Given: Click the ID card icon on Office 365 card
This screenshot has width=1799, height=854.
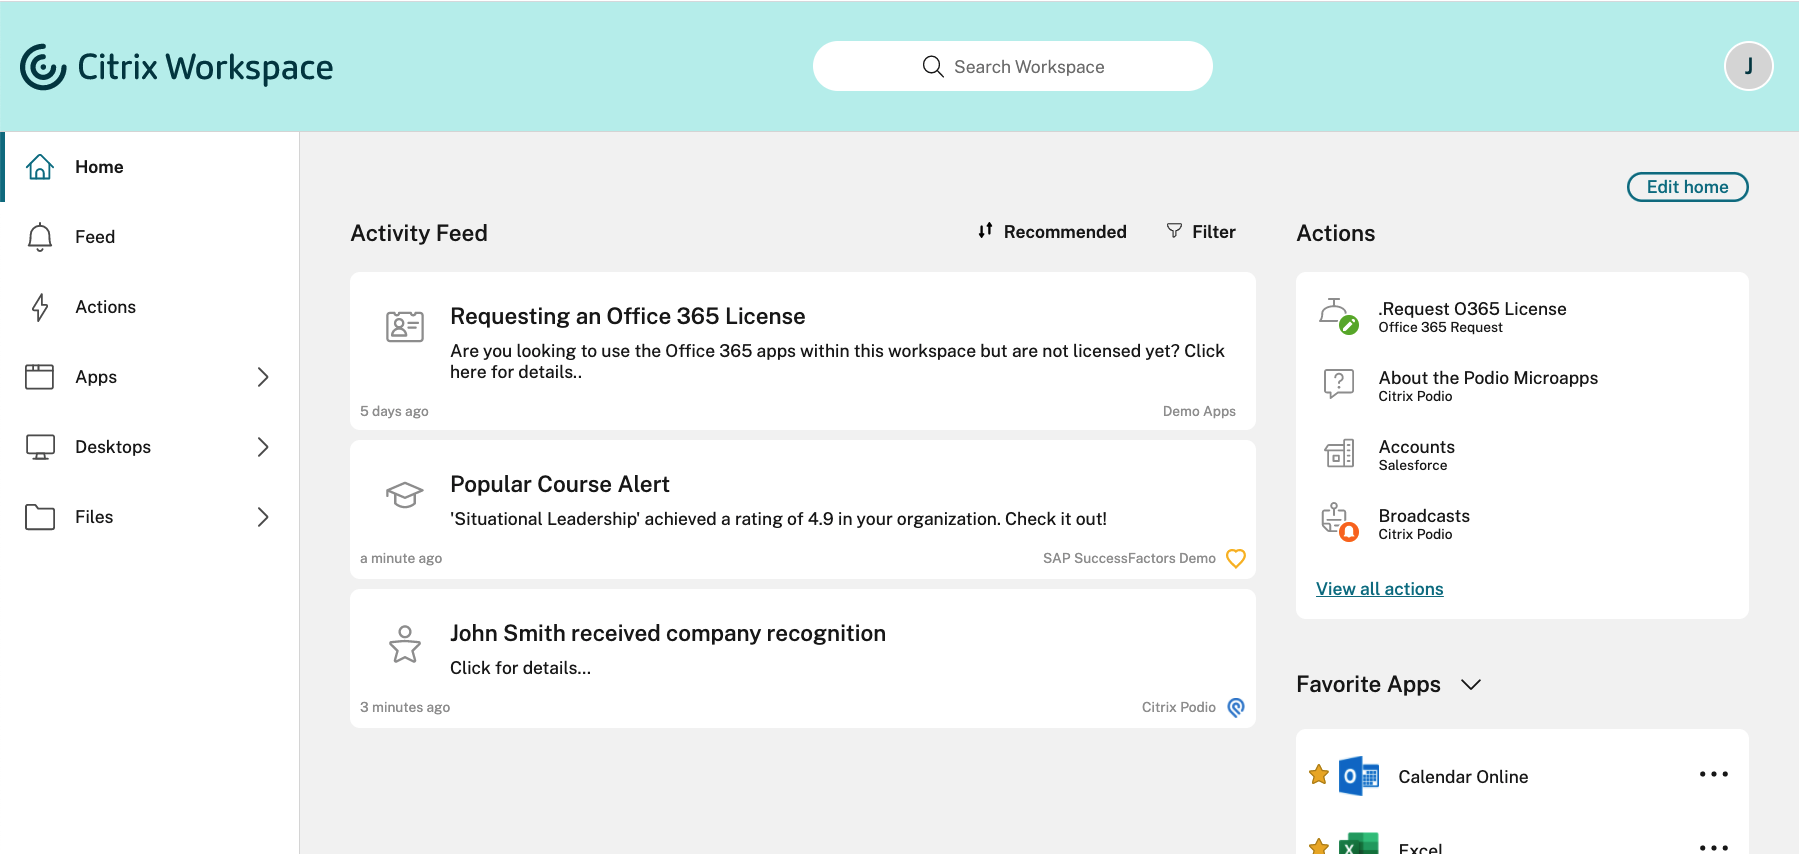Looking at the screenshot, I should coord(405,326).
